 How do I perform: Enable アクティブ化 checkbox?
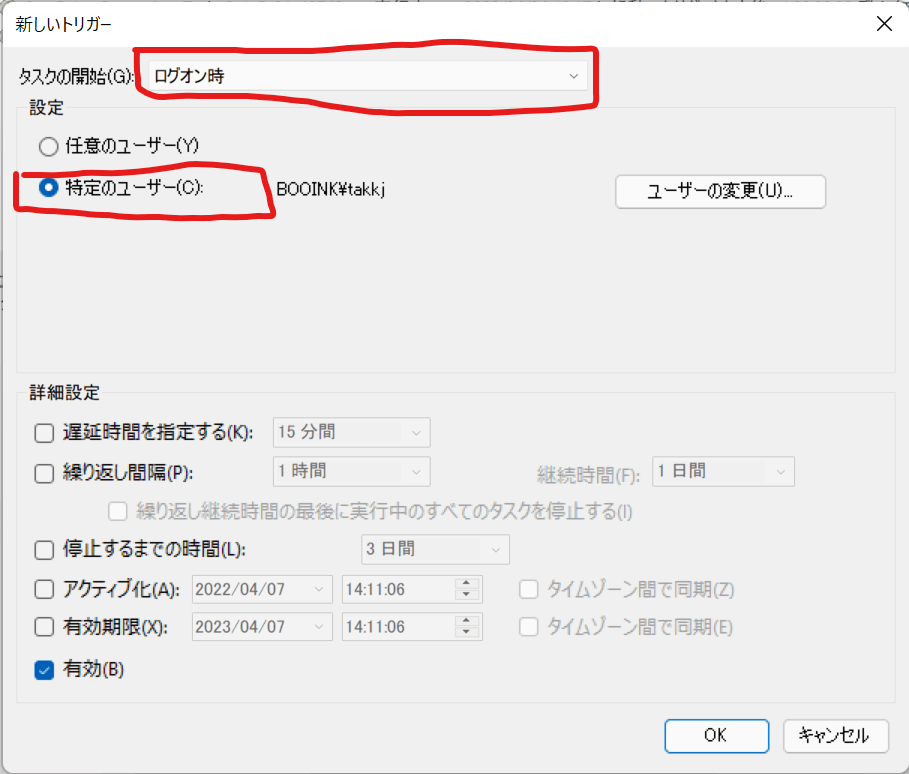(x=44, y=590)
